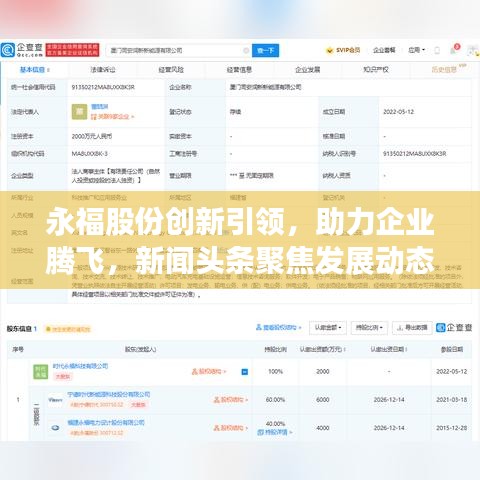480x480 pixels.
Task: Switch to the 知识产权 tab
Action: point(376,70)
